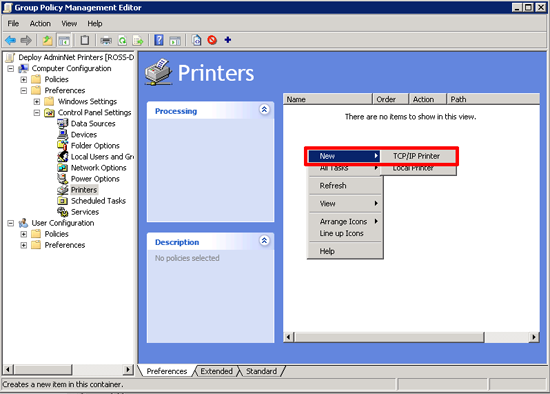Select Network Options in the tree
This screenshot has height=394, width=550.
[99, 168]
